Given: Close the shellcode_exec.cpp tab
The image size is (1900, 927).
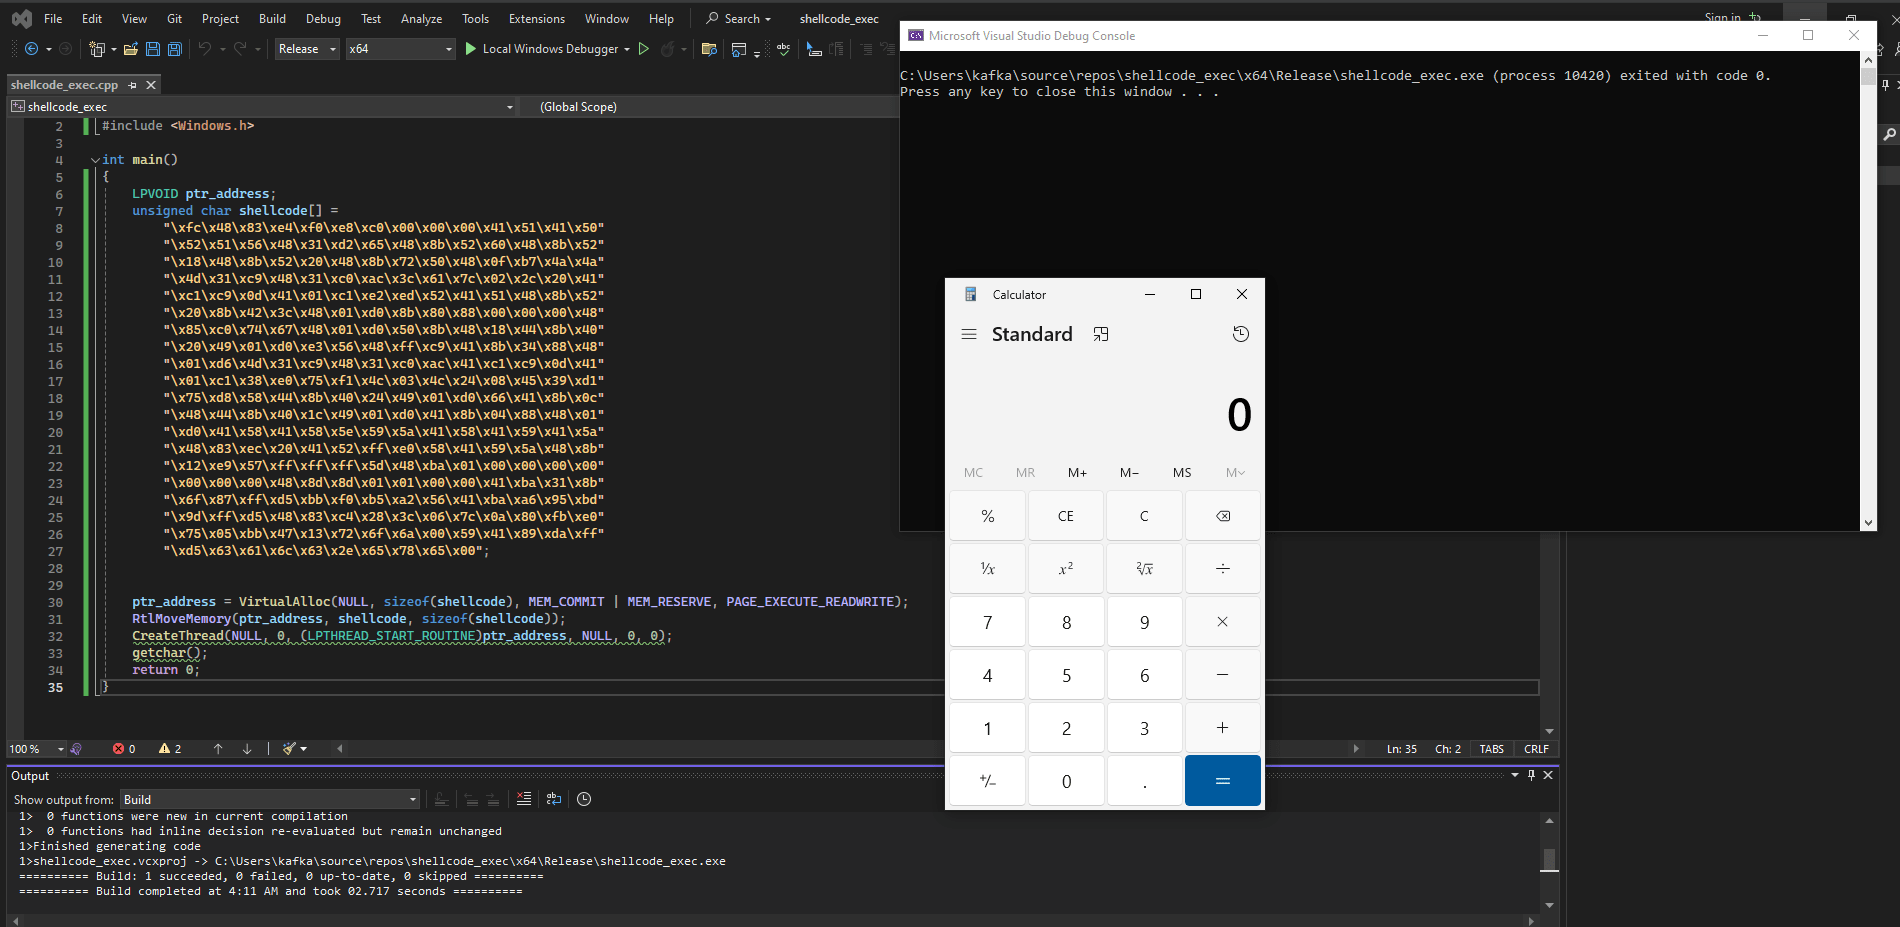Looking at the screenshot, I should click(x=152, y=85).
